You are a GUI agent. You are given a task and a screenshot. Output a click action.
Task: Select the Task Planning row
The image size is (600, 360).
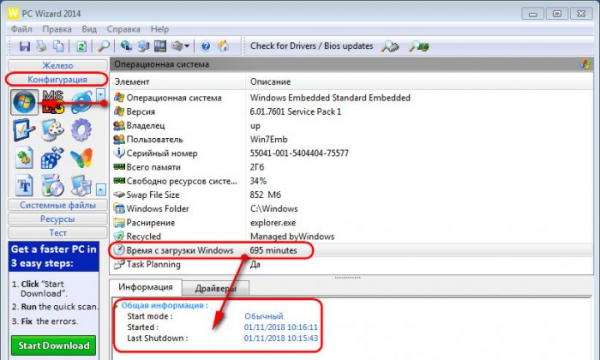click(x=351, y=264)
